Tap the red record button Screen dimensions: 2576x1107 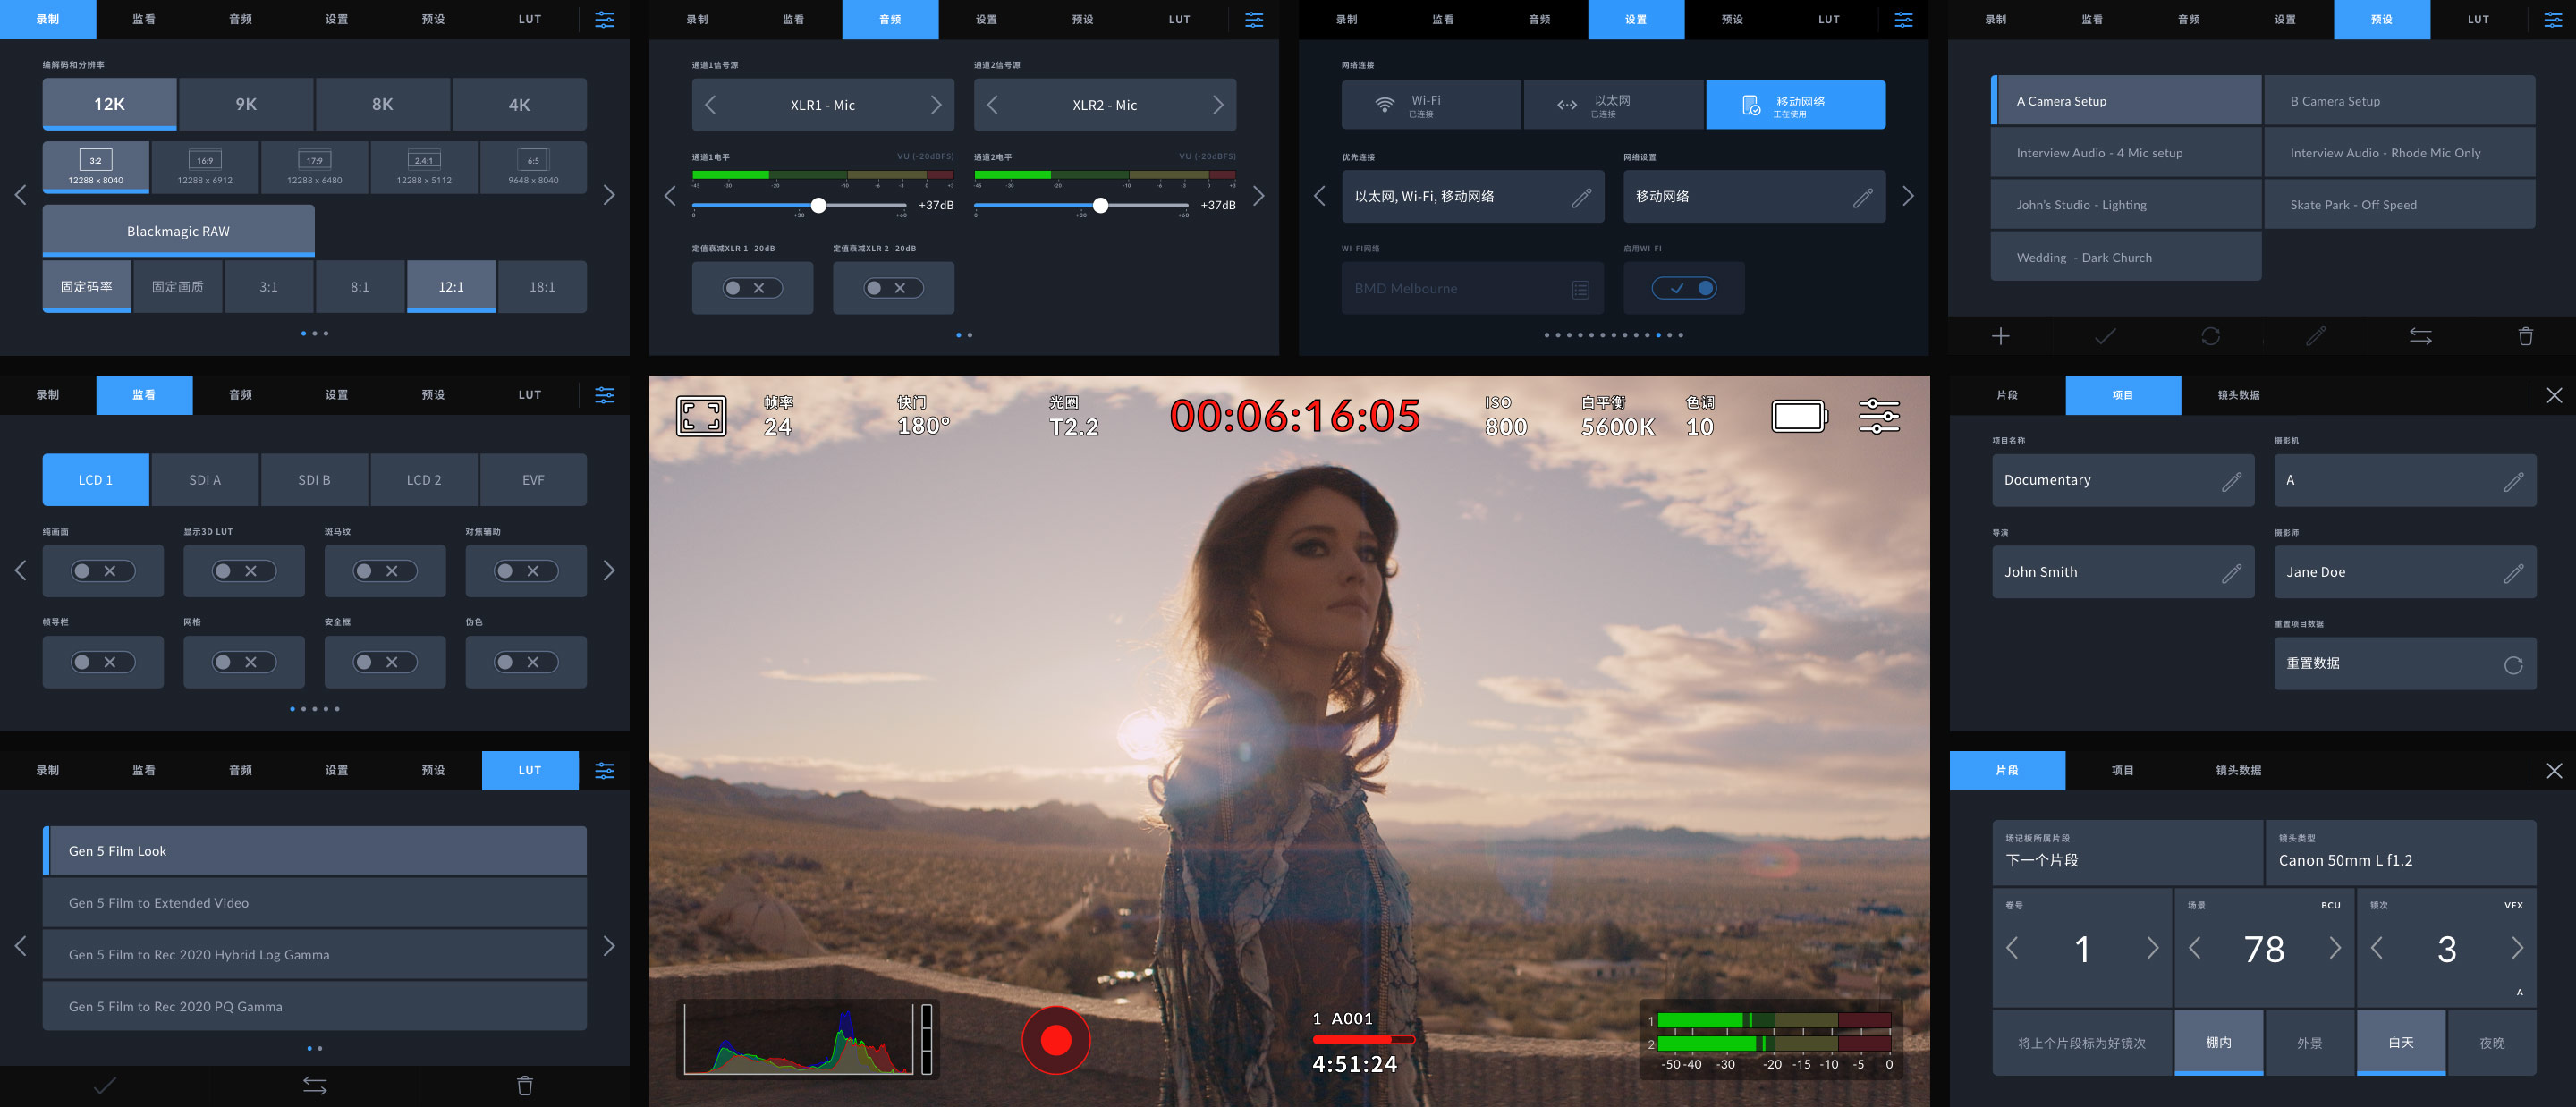click(x=1056, y=1039)
